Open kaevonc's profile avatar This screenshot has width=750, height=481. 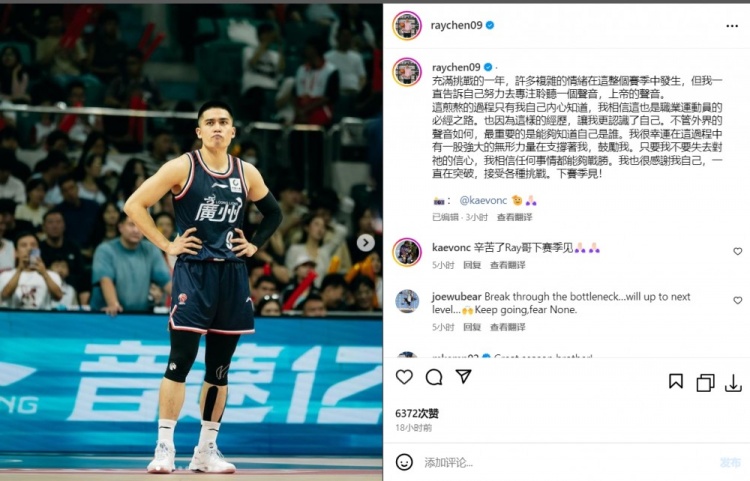tap(407, 252)
